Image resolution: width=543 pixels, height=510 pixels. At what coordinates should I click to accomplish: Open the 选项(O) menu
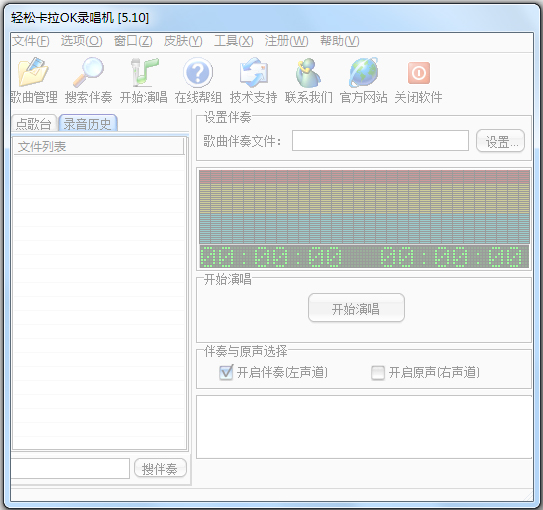[81, 41]
